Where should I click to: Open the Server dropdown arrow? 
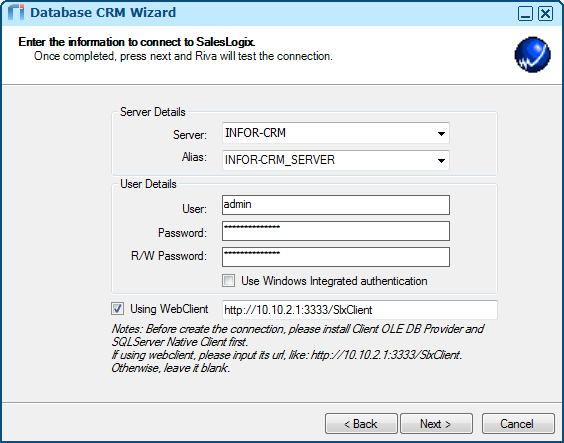click(x=441, y=134)
